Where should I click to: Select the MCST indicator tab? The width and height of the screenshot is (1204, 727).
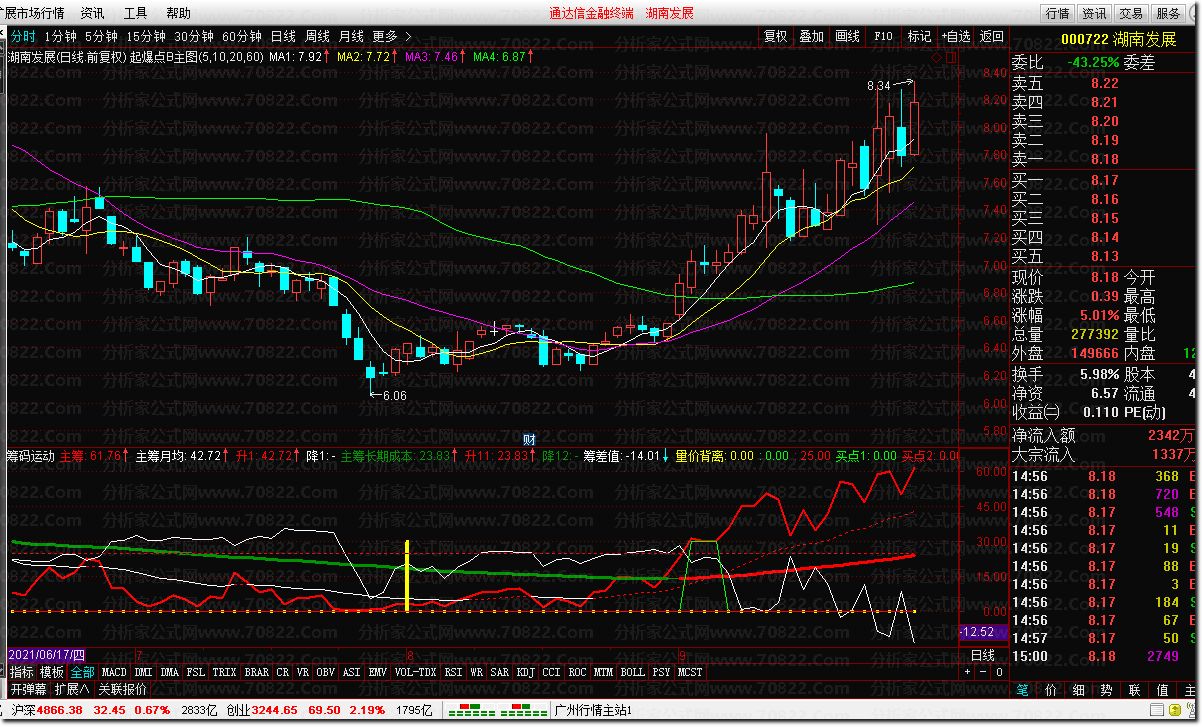click(x=690, y=672)
